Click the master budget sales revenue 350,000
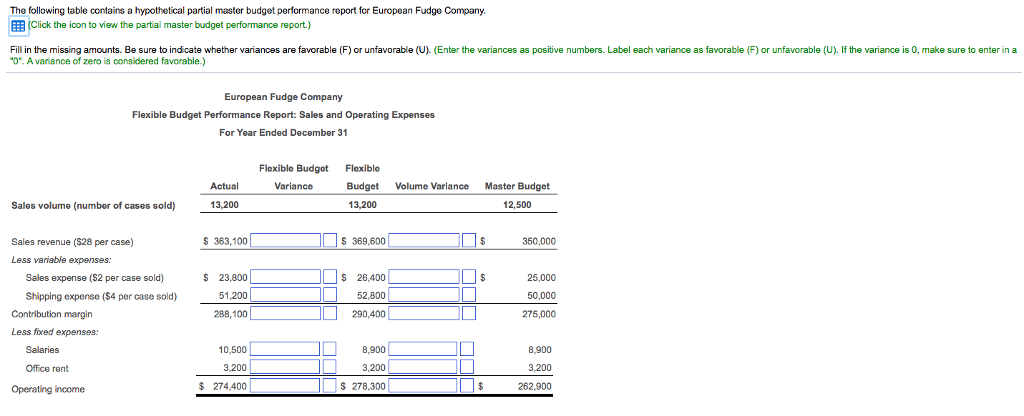The image size is (1024, 416). click(539, 242)
